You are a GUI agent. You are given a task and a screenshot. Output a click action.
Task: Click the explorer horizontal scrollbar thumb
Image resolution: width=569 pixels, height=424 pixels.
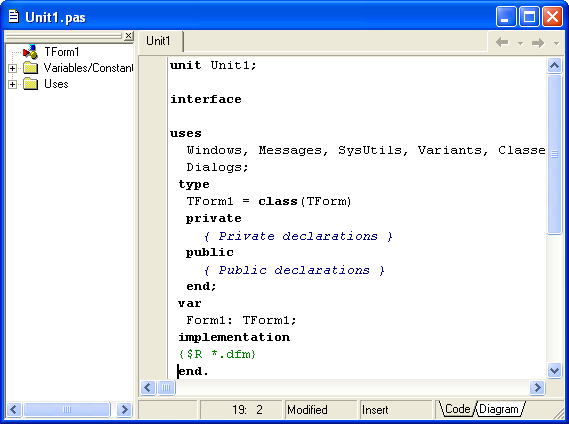67,409
